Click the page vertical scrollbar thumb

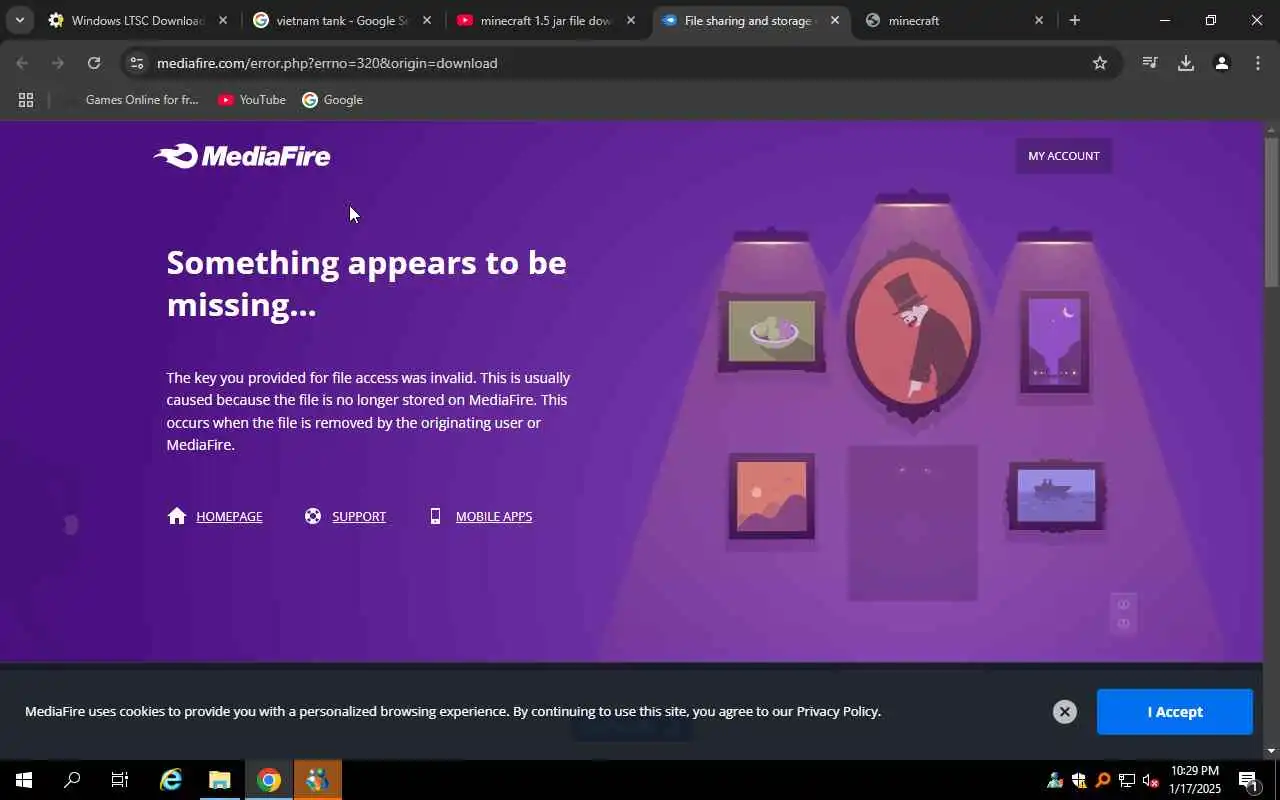(1272, 212)
